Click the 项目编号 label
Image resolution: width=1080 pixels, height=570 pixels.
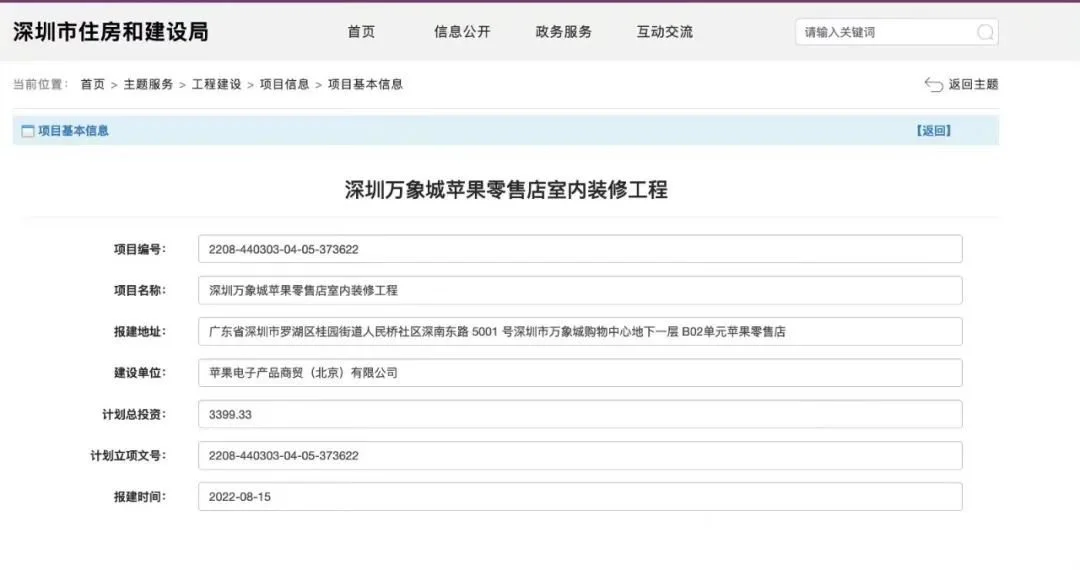[140, 249]
